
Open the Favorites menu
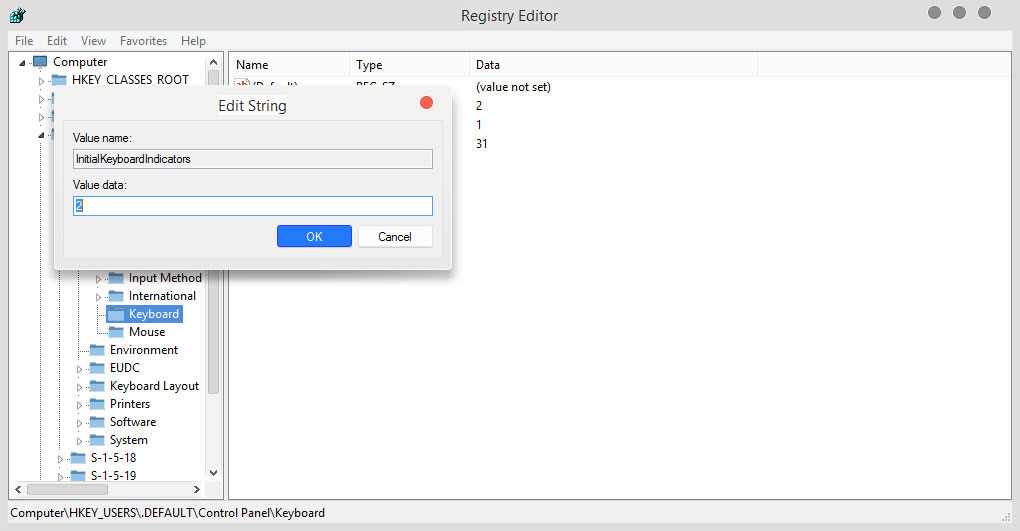click(143, 40)
